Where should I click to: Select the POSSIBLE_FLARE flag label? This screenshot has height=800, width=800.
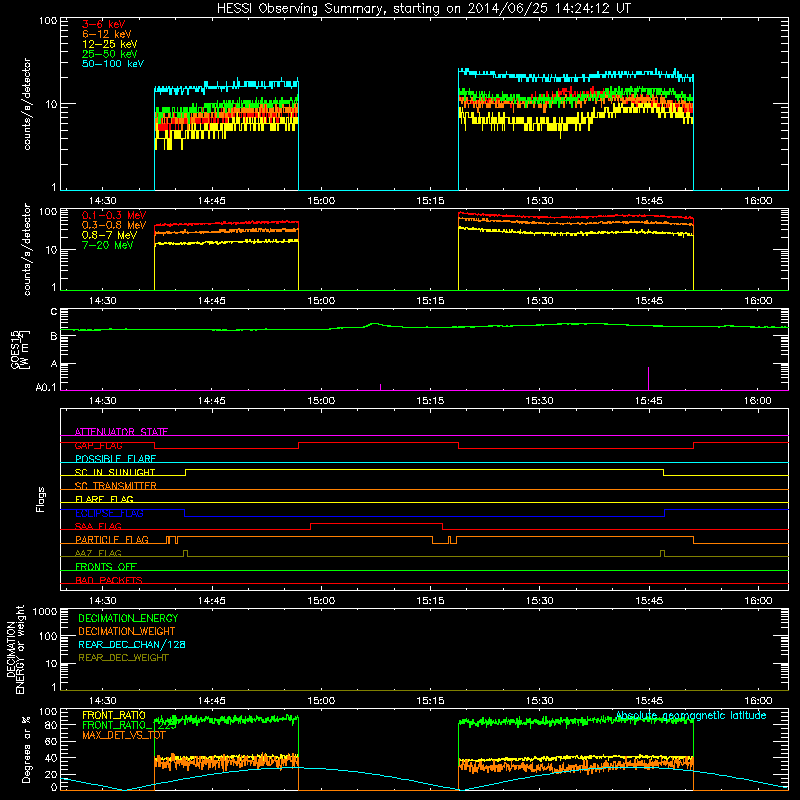[x=115, y=459]
